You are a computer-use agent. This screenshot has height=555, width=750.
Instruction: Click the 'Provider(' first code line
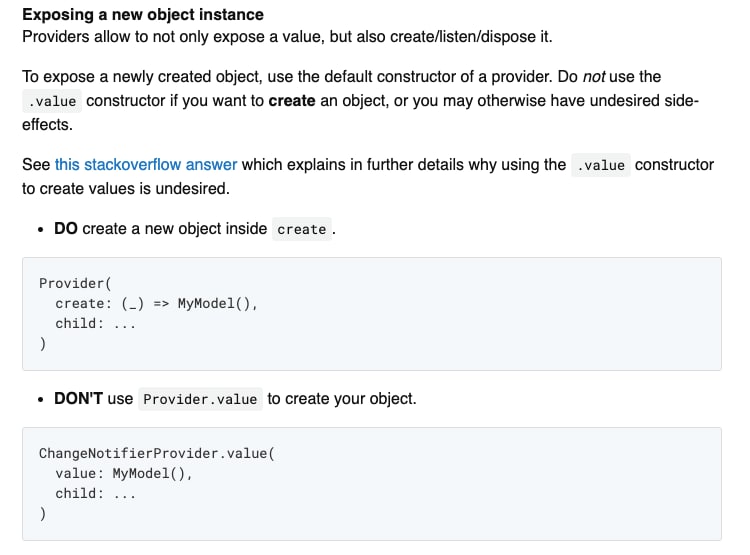[x=75, y=283]
